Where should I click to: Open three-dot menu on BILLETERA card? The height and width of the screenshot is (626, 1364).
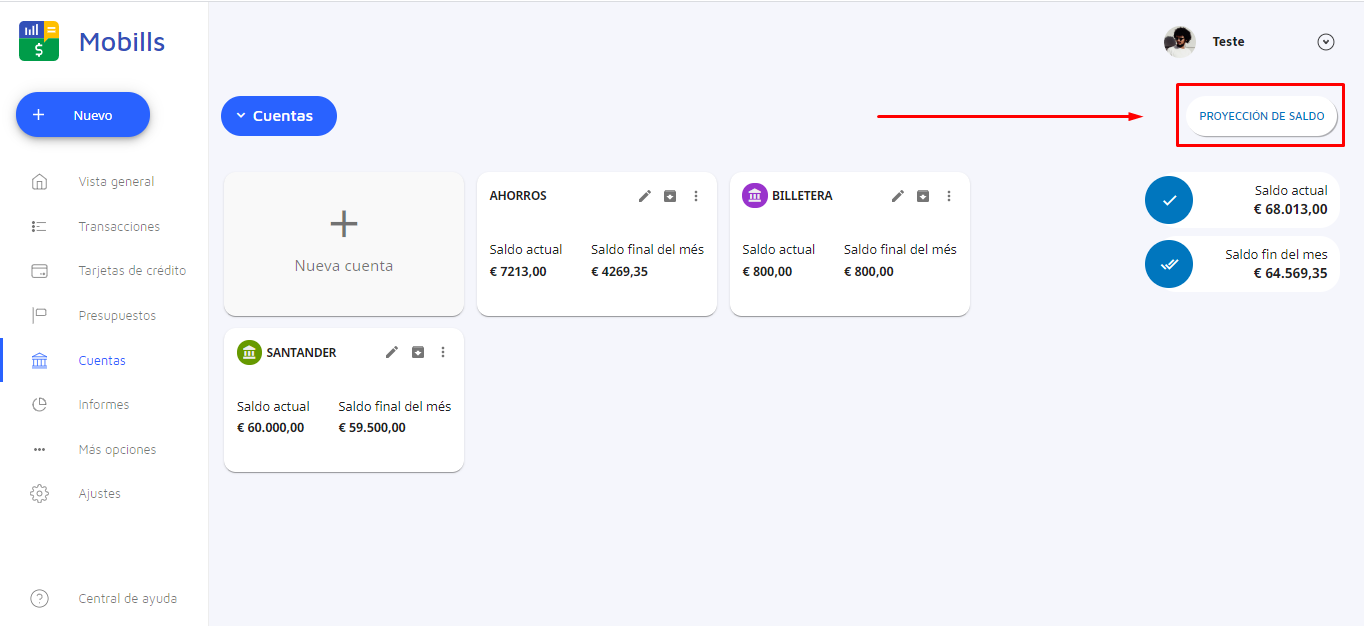click(x=949, y=196)
